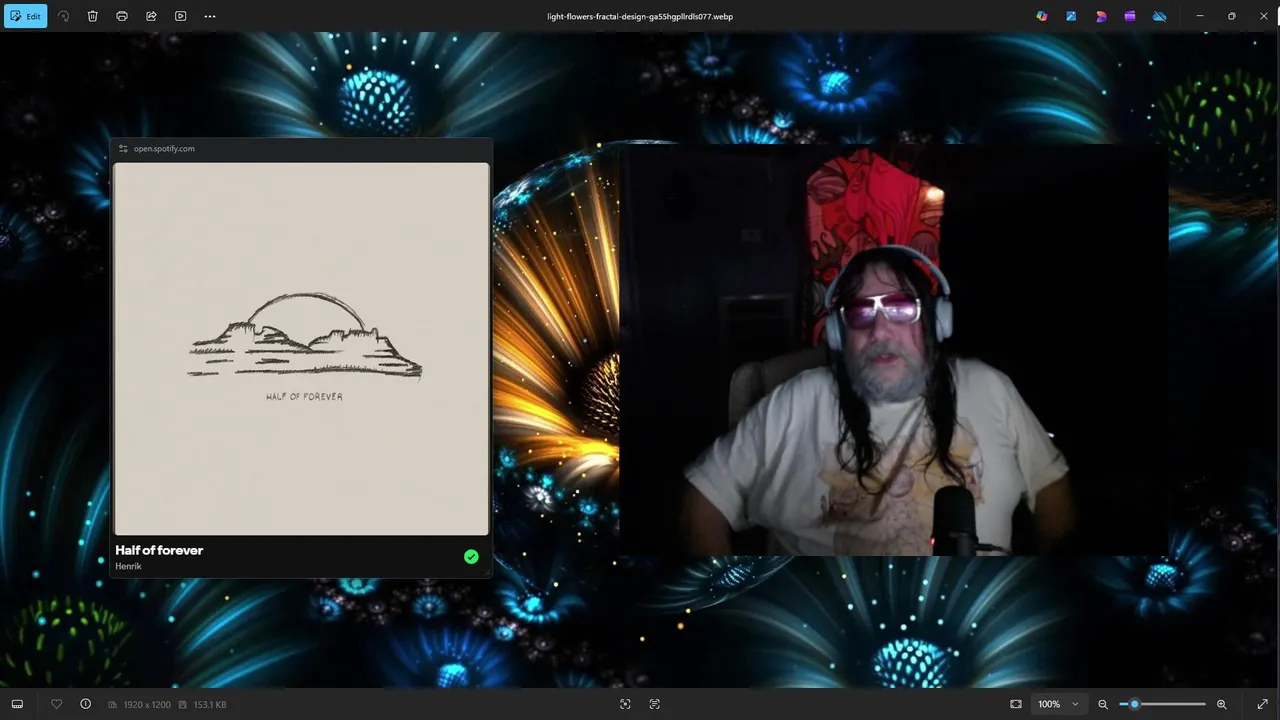
Task: Start the slideshow play icon
Action: click(x=180, y=16)
